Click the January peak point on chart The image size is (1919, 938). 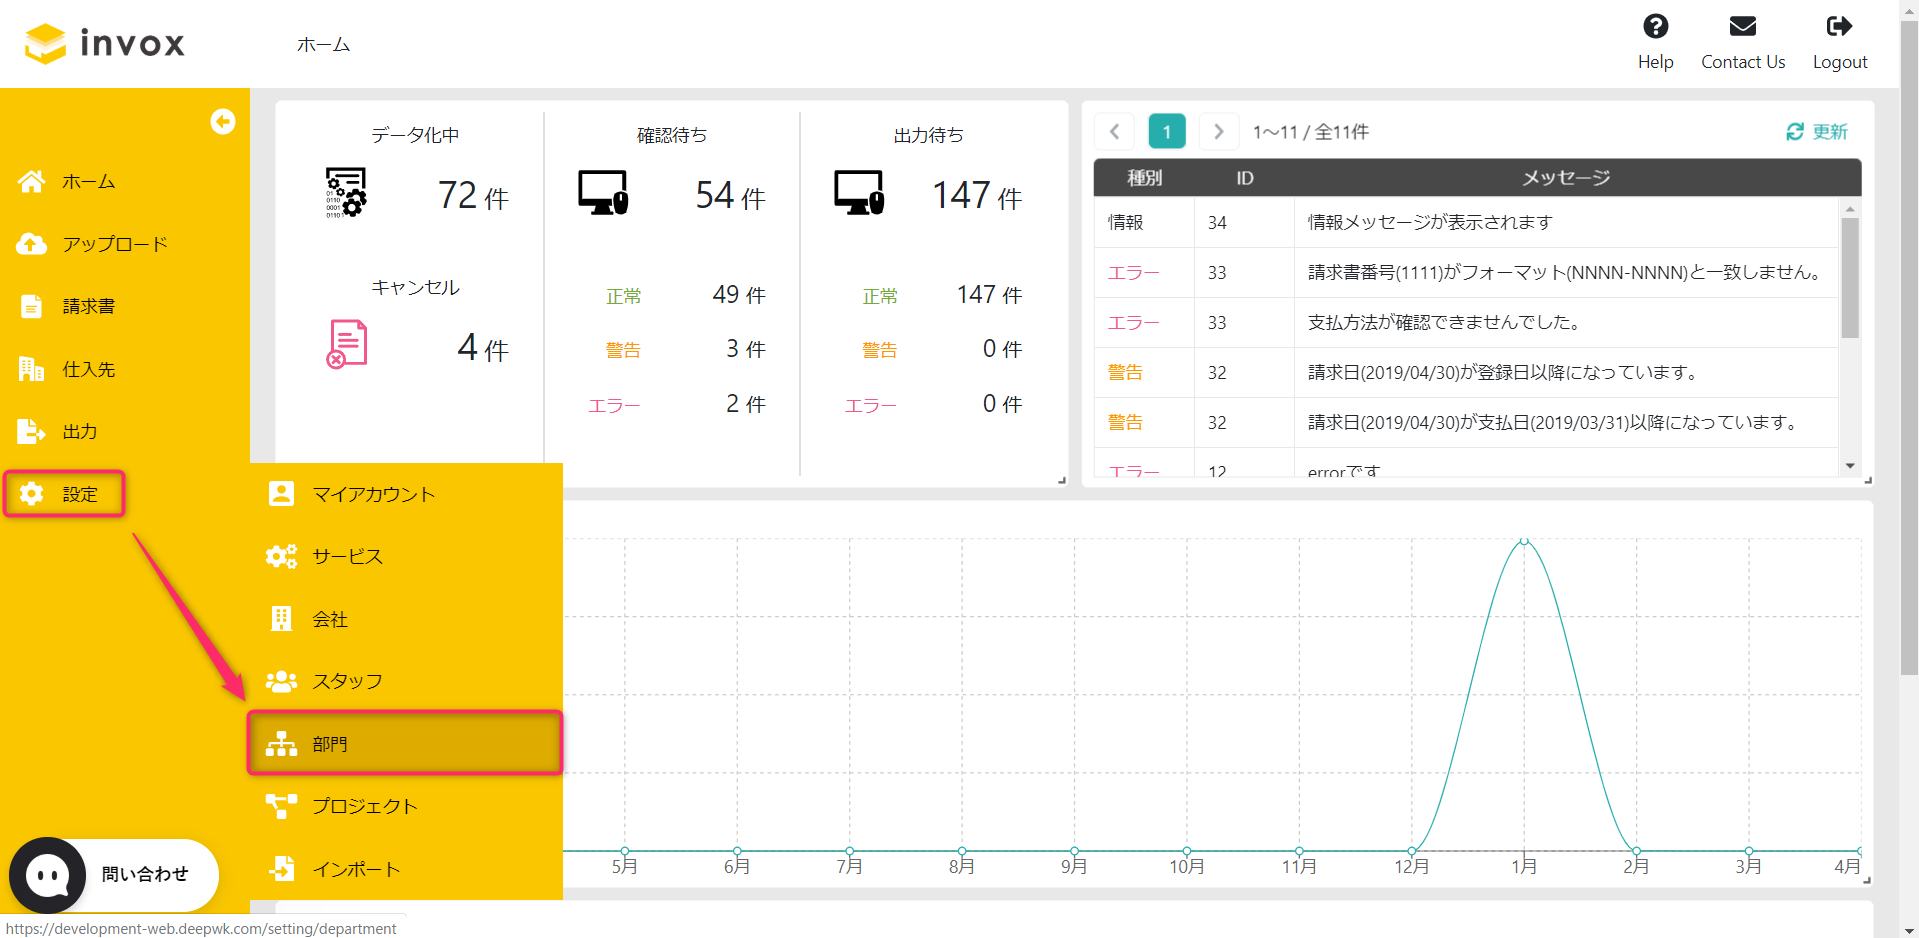tap(1524, 541)
